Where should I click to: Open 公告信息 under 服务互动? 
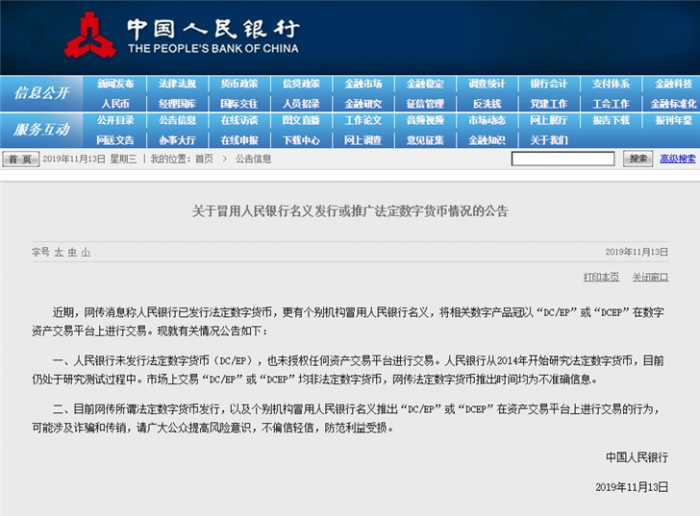tap(177, 120)
